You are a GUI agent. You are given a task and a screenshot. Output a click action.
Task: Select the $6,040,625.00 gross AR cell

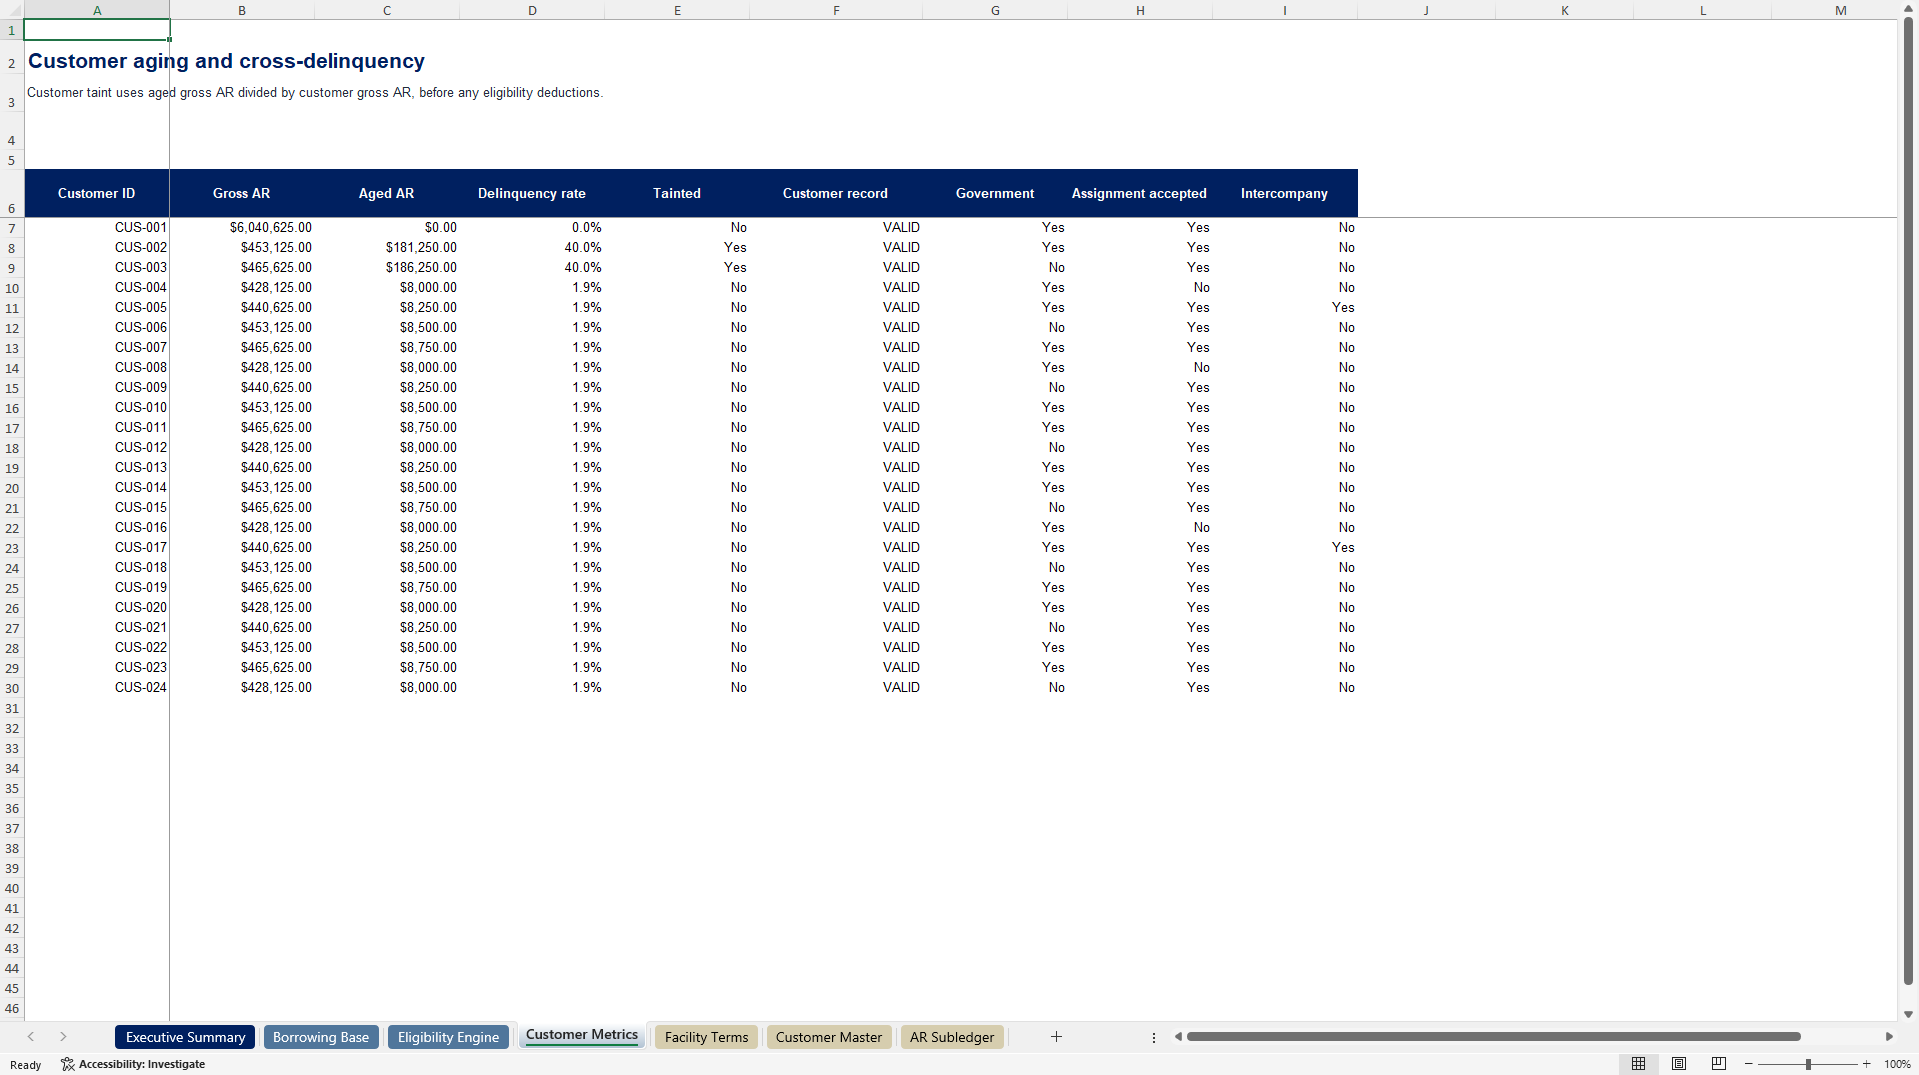242,228
